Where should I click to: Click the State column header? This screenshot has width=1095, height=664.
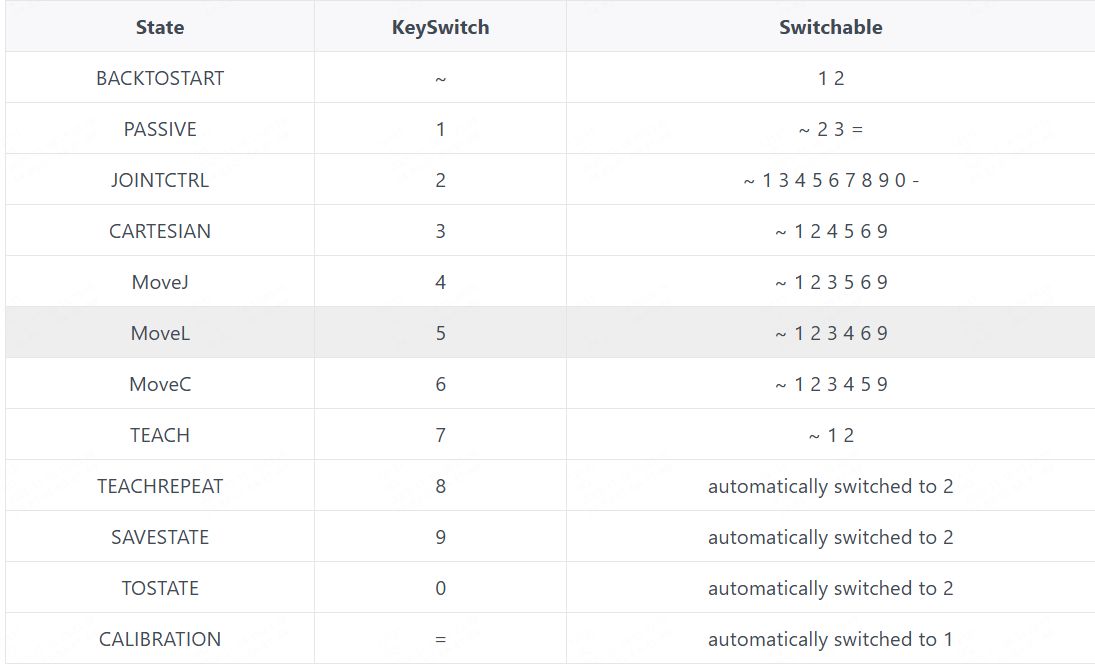click(160, 27)
